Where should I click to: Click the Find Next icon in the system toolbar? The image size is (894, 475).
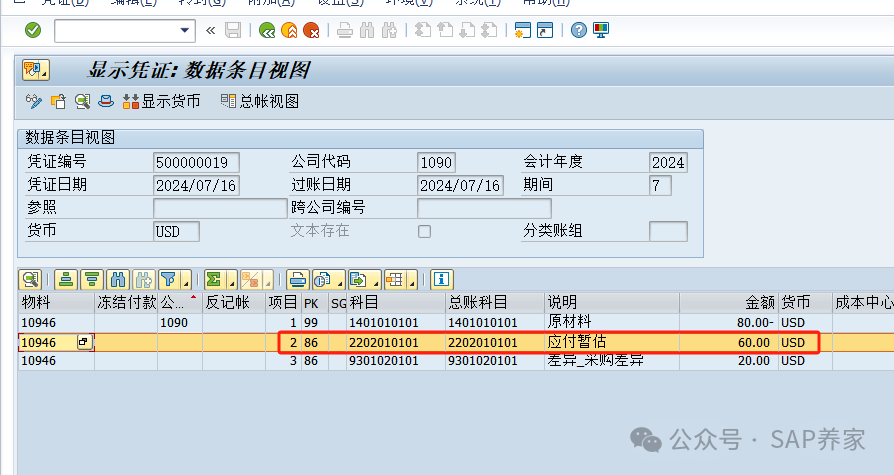(x=389, y=30)
